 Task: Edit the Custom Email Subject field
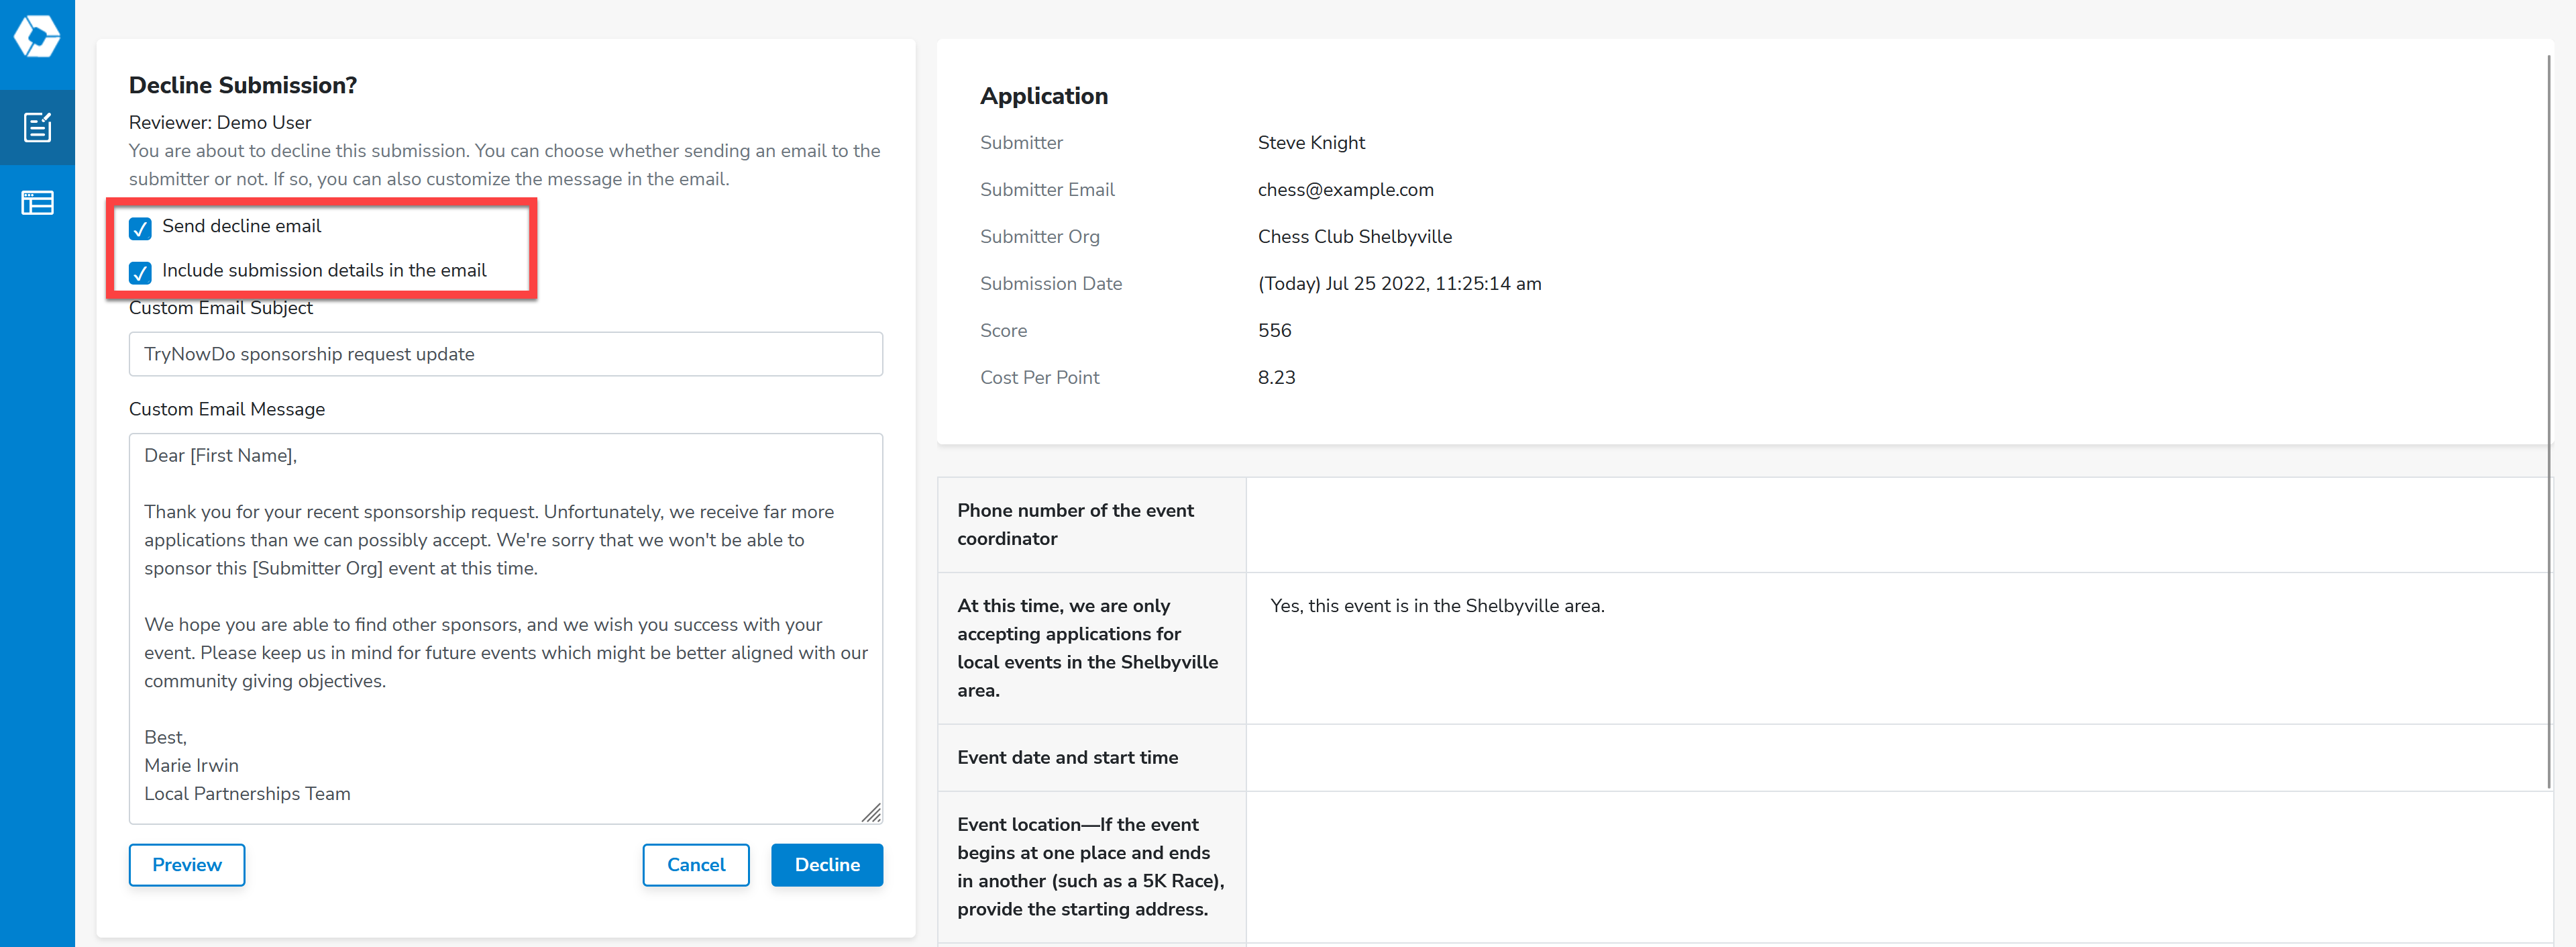pyautogui.click(x=505, y=354)
